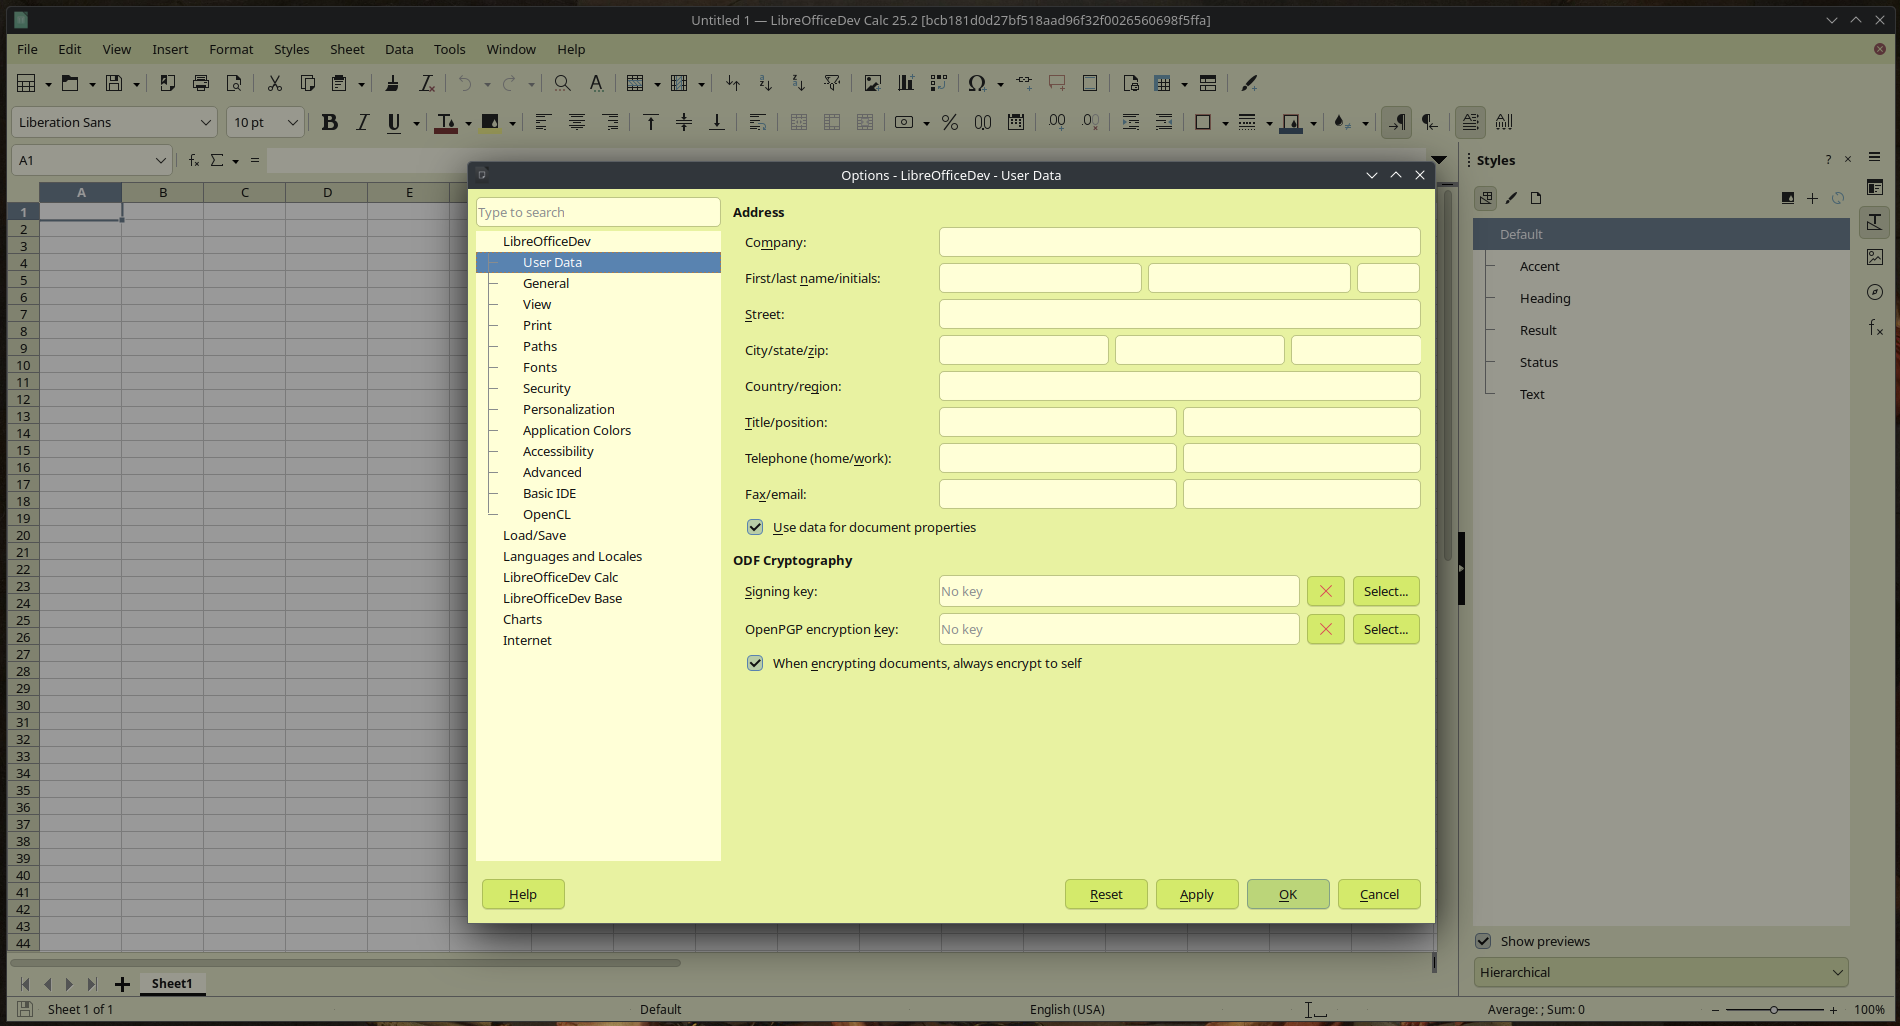This screenshot has width=1900, height=1026.
Task: Toggle Use data for document properties checkbox
Action: [x=755, y=527]
